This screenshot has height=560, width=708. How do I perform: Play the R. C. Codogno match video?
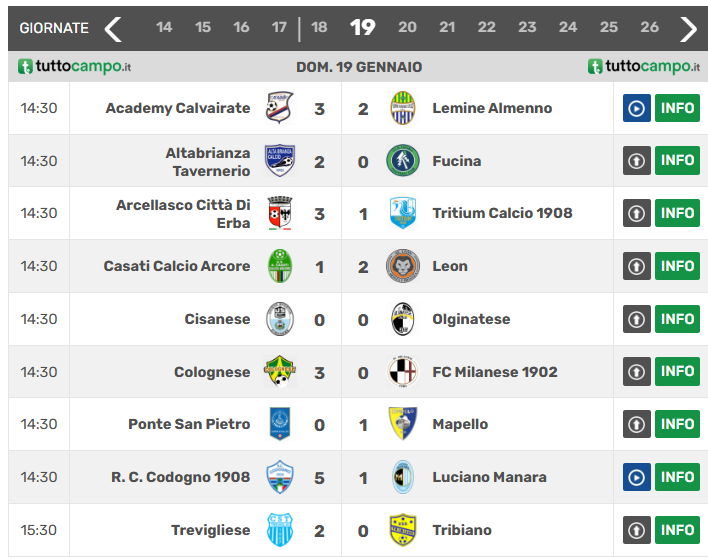pos(636,477)
